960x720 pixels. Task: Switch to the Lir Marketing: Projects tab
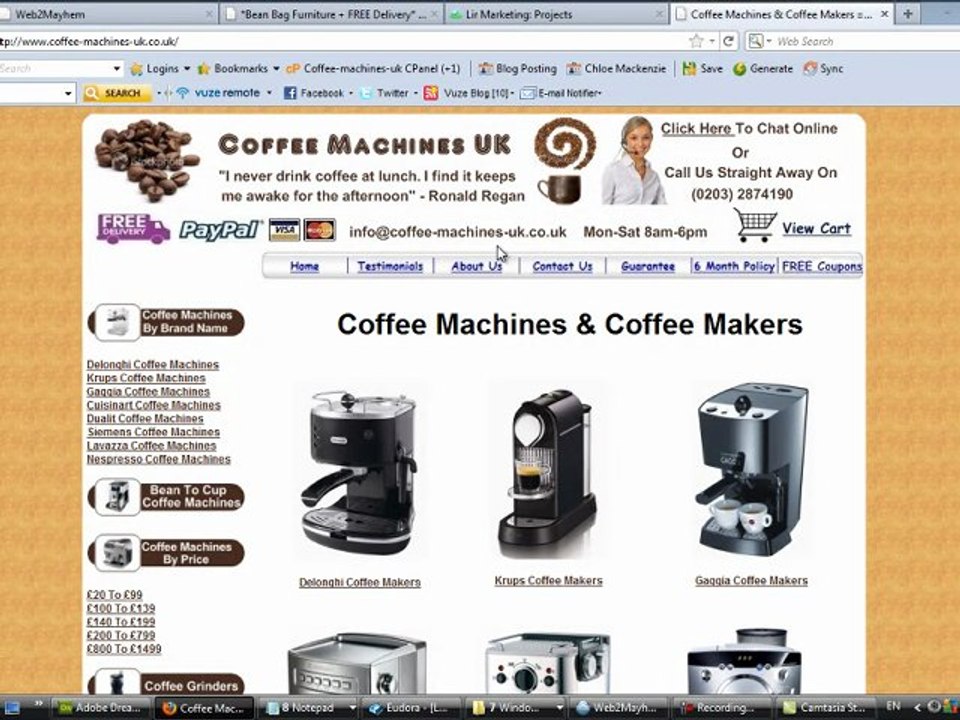point(557,13)
